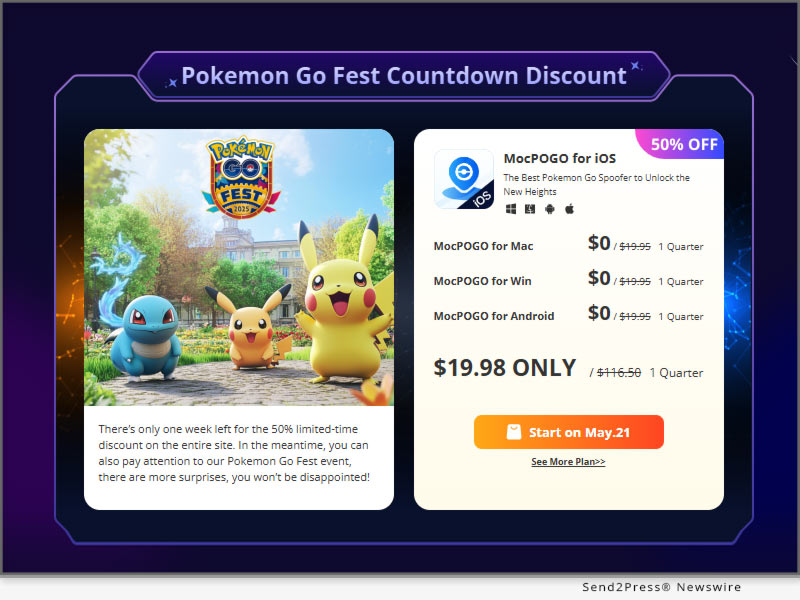Click the shopping bag icon on button

point(514,432)
